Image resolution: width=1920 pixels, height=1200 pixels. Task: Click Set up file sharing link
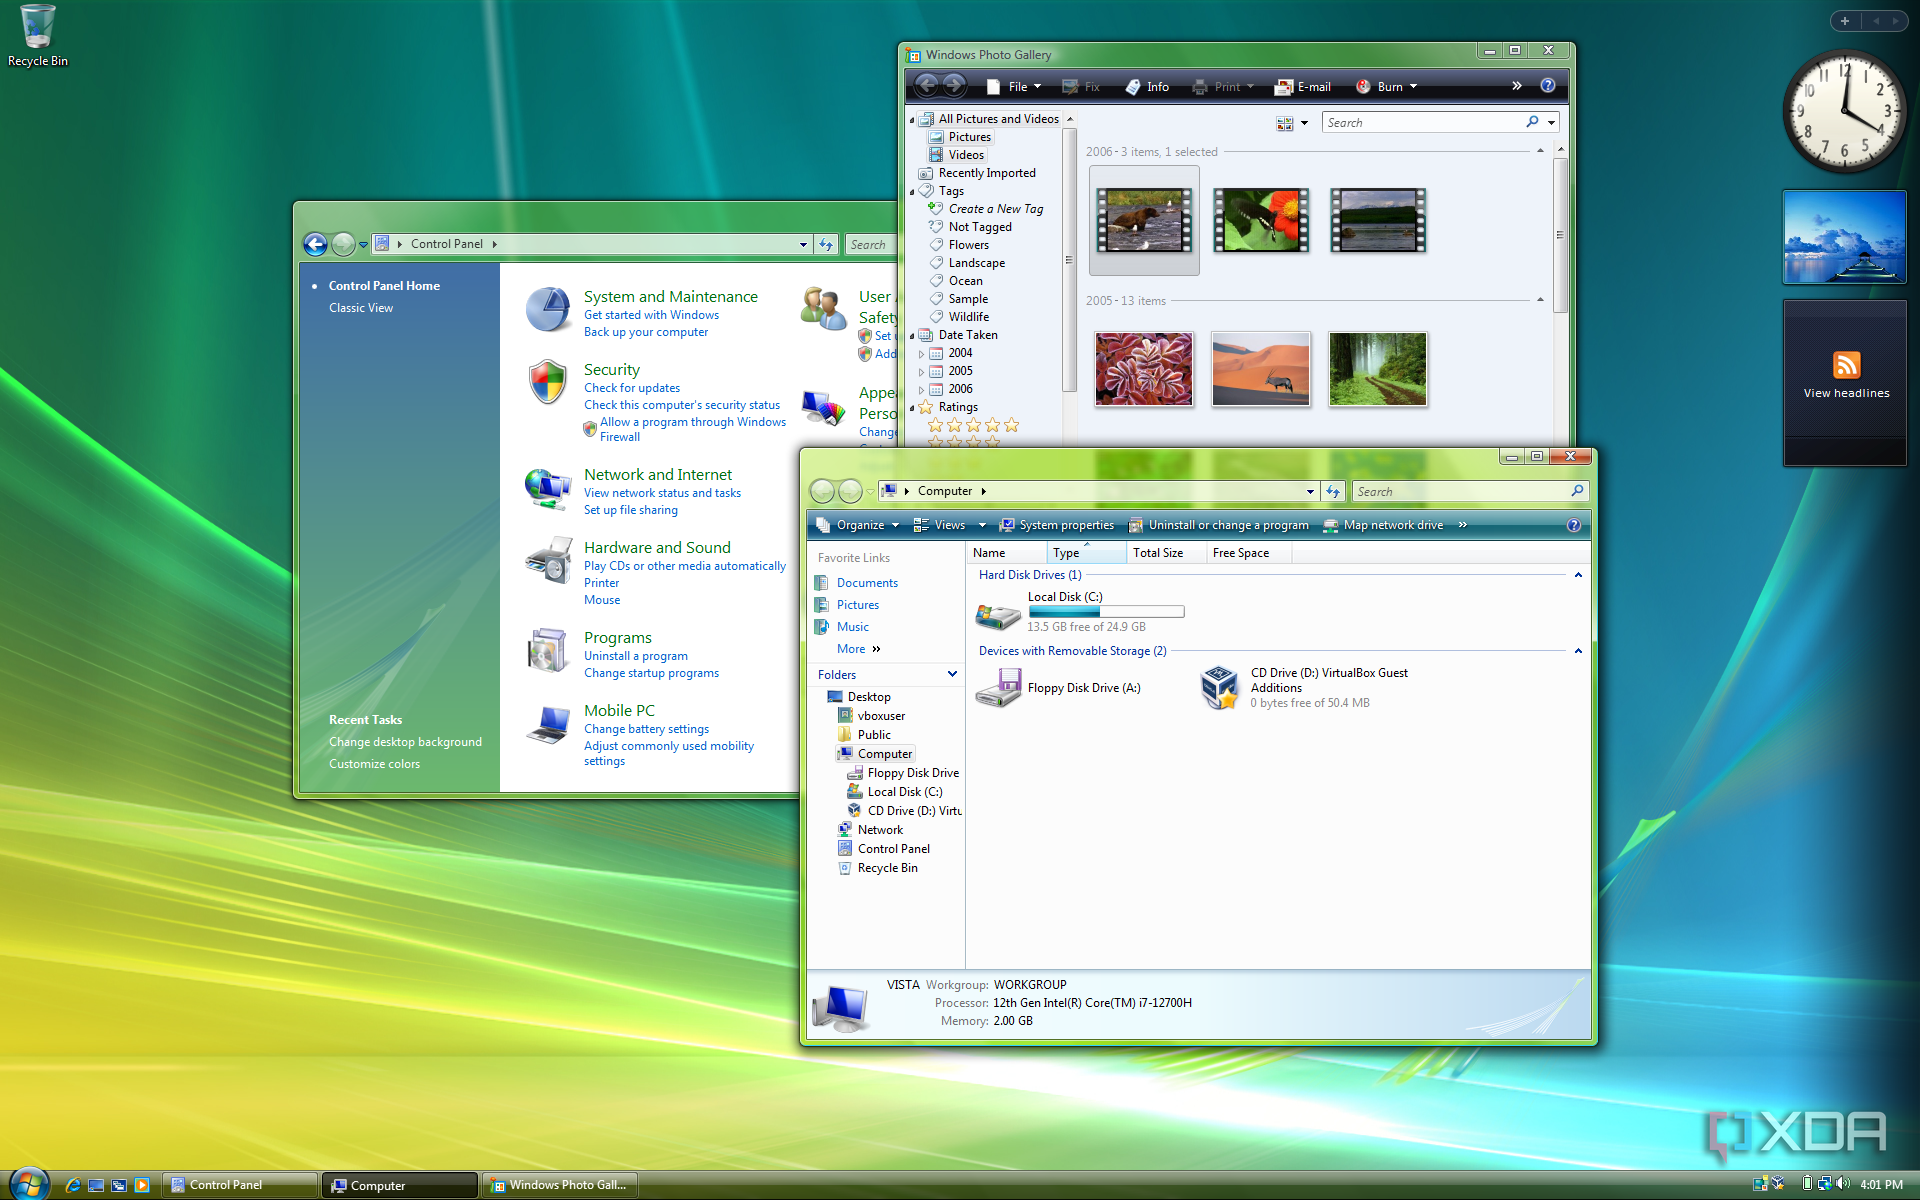point(631,510)
